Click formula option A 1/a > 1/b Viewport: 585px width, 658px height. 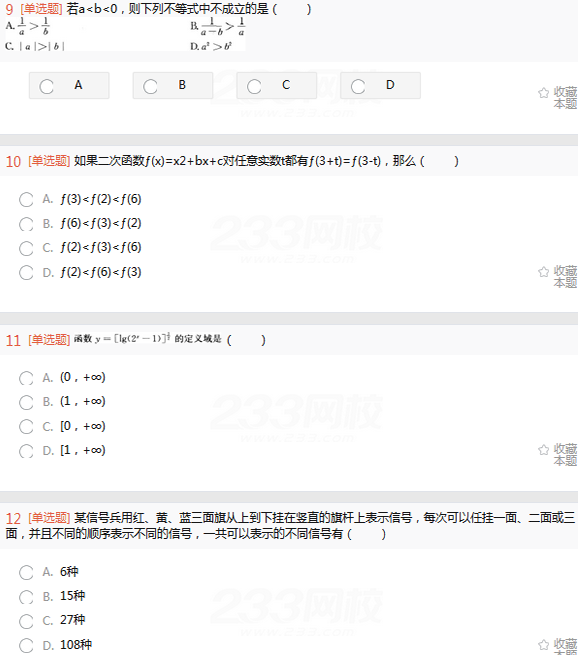click(x=28, y=26)
